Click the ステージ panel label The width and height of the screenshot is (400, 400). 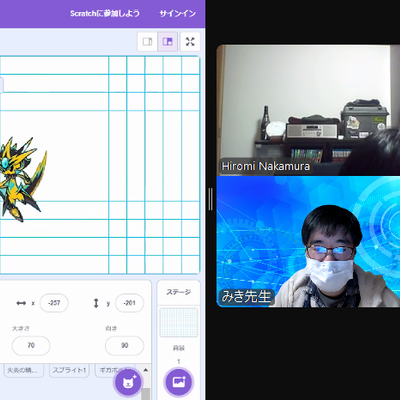(x=179, y=292)
